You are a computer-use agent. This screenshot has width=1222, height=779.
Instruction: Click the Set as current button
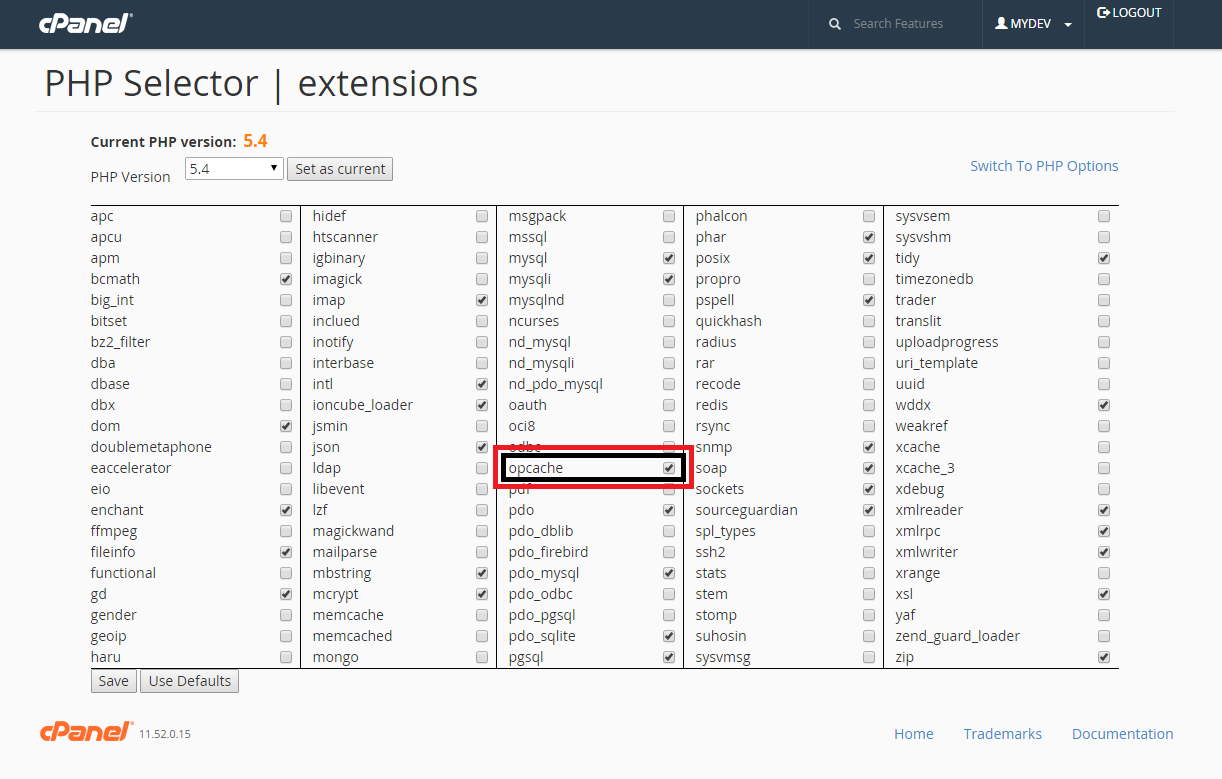point(340,169)
